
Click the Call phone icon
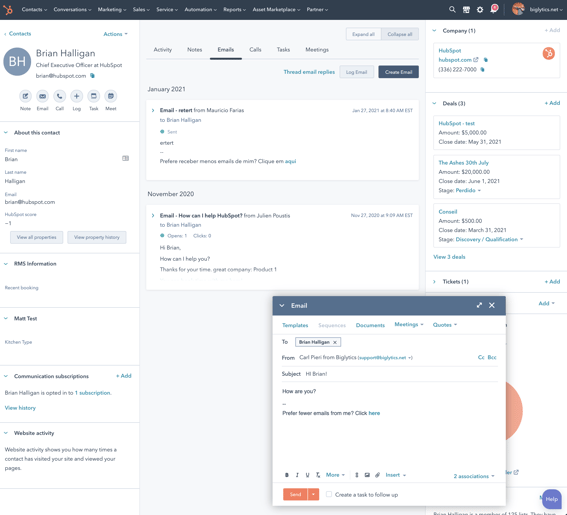click(60, 96)
